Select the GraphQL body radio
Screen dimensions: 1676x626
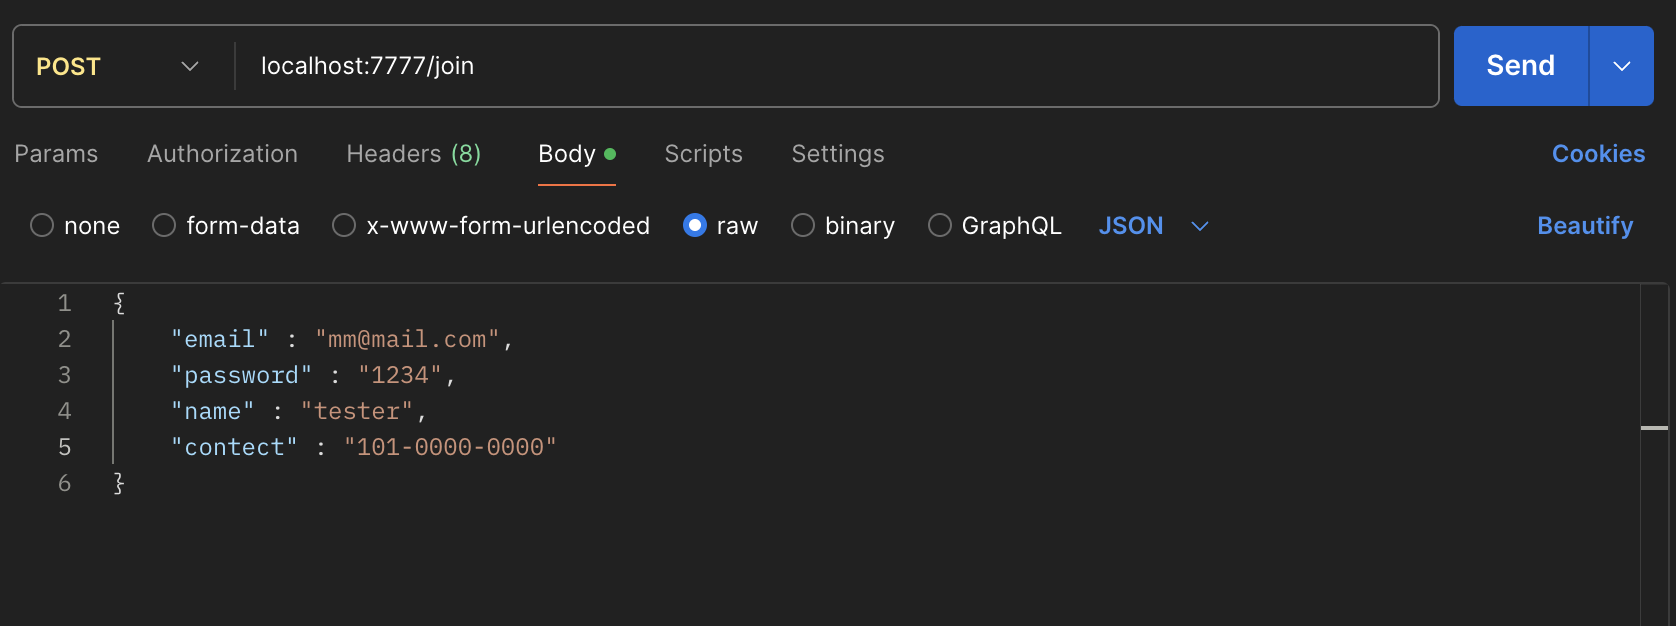point(940,226)
